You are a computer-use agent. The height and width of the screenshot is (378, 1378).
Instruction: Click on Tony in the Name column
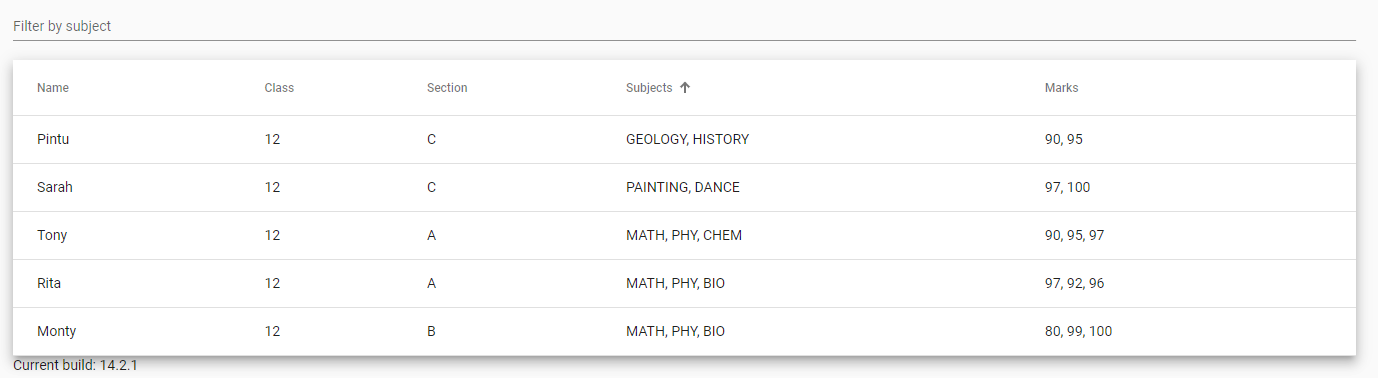click(x=52, y=236)
